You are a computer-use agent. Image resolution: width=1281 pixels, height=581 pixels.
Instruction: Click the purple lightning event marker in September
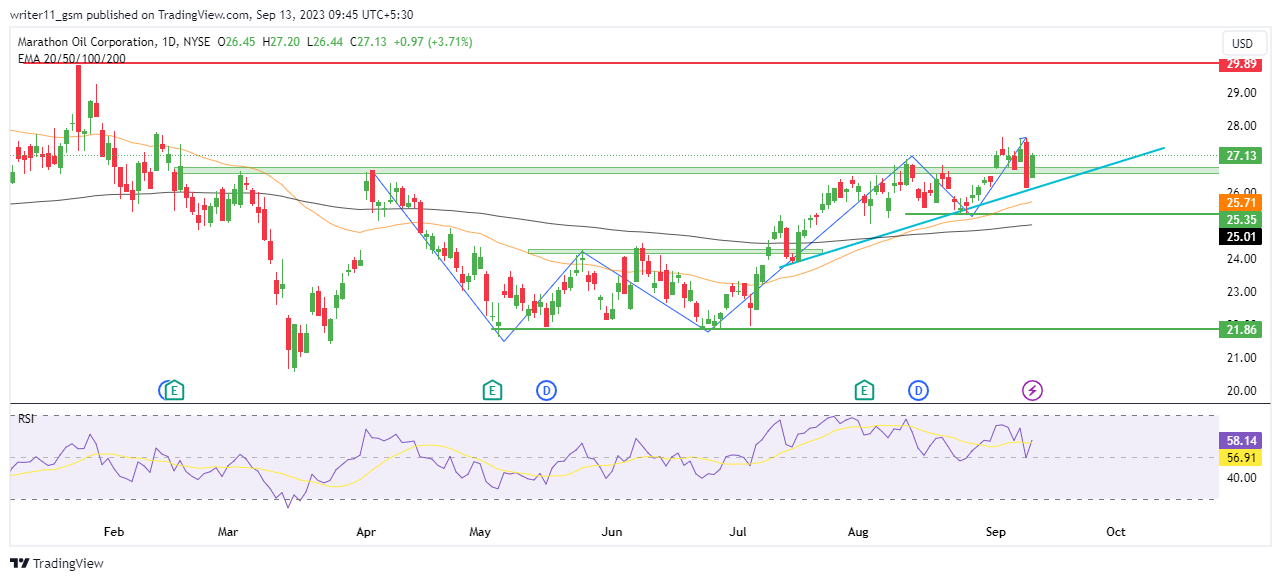click(x=1032, y=389)
